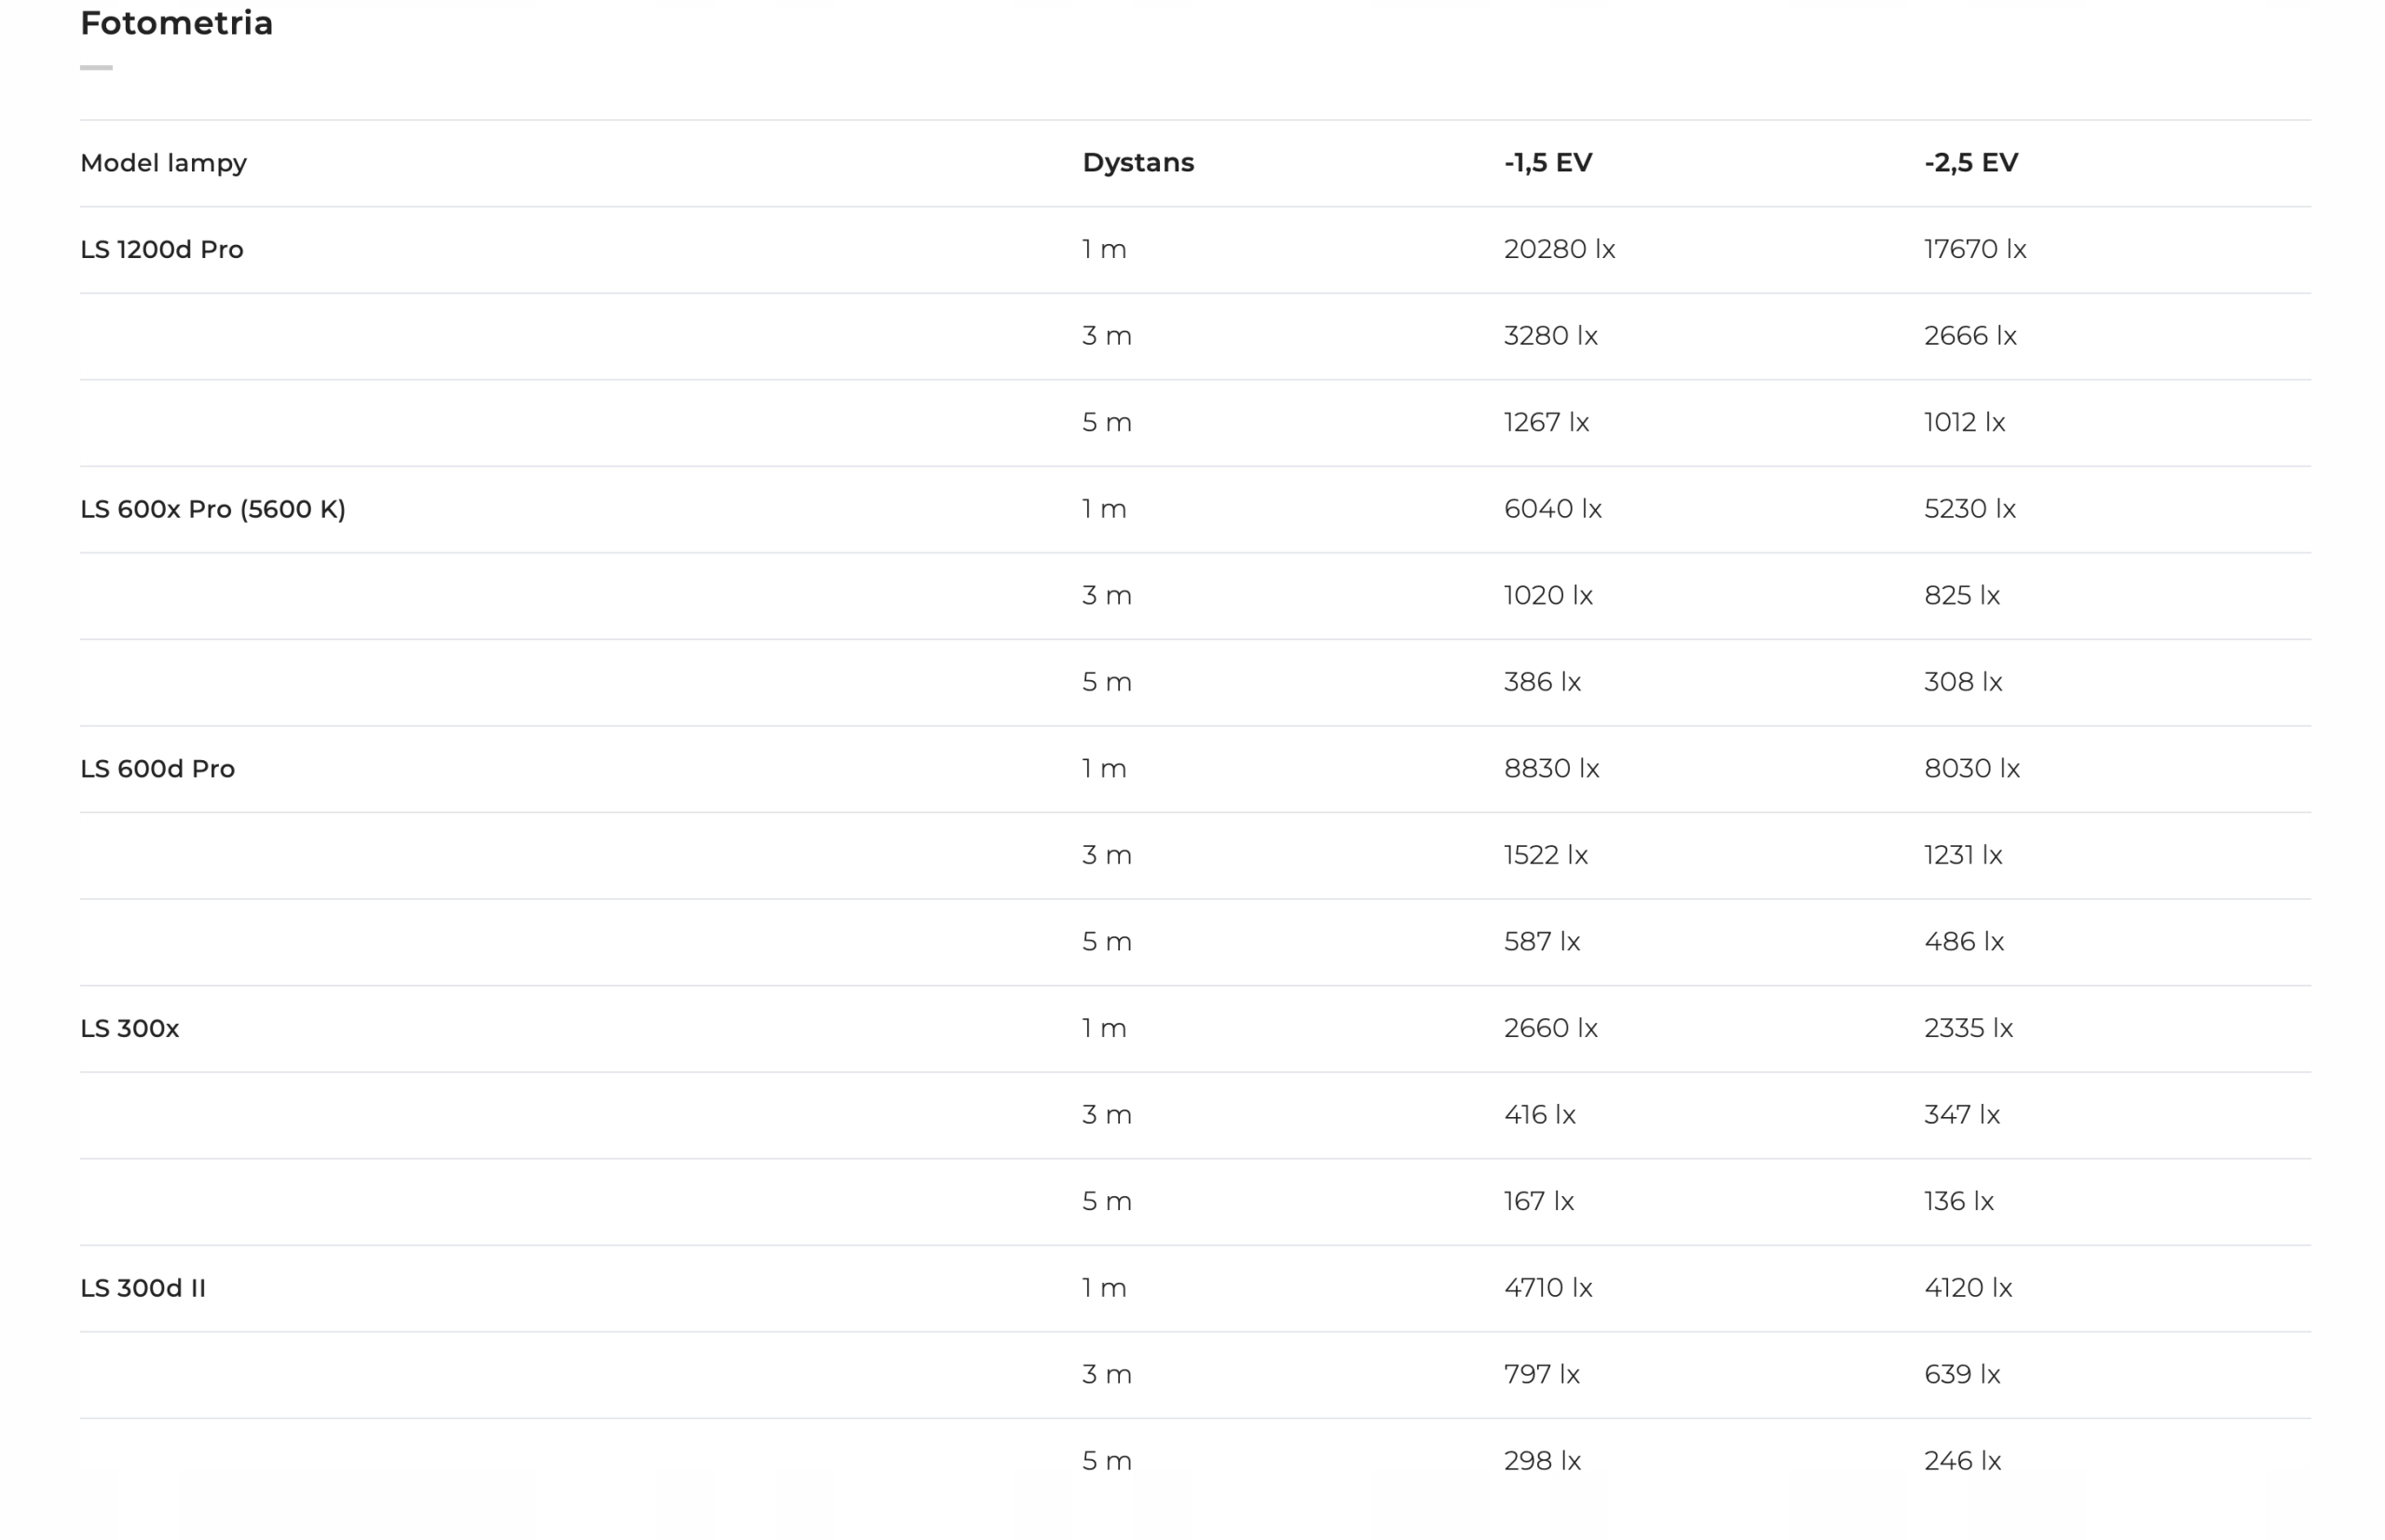Click the LS 300x model name
This screenshot has width=2385, height=1540.
(x=130, y=1029)
